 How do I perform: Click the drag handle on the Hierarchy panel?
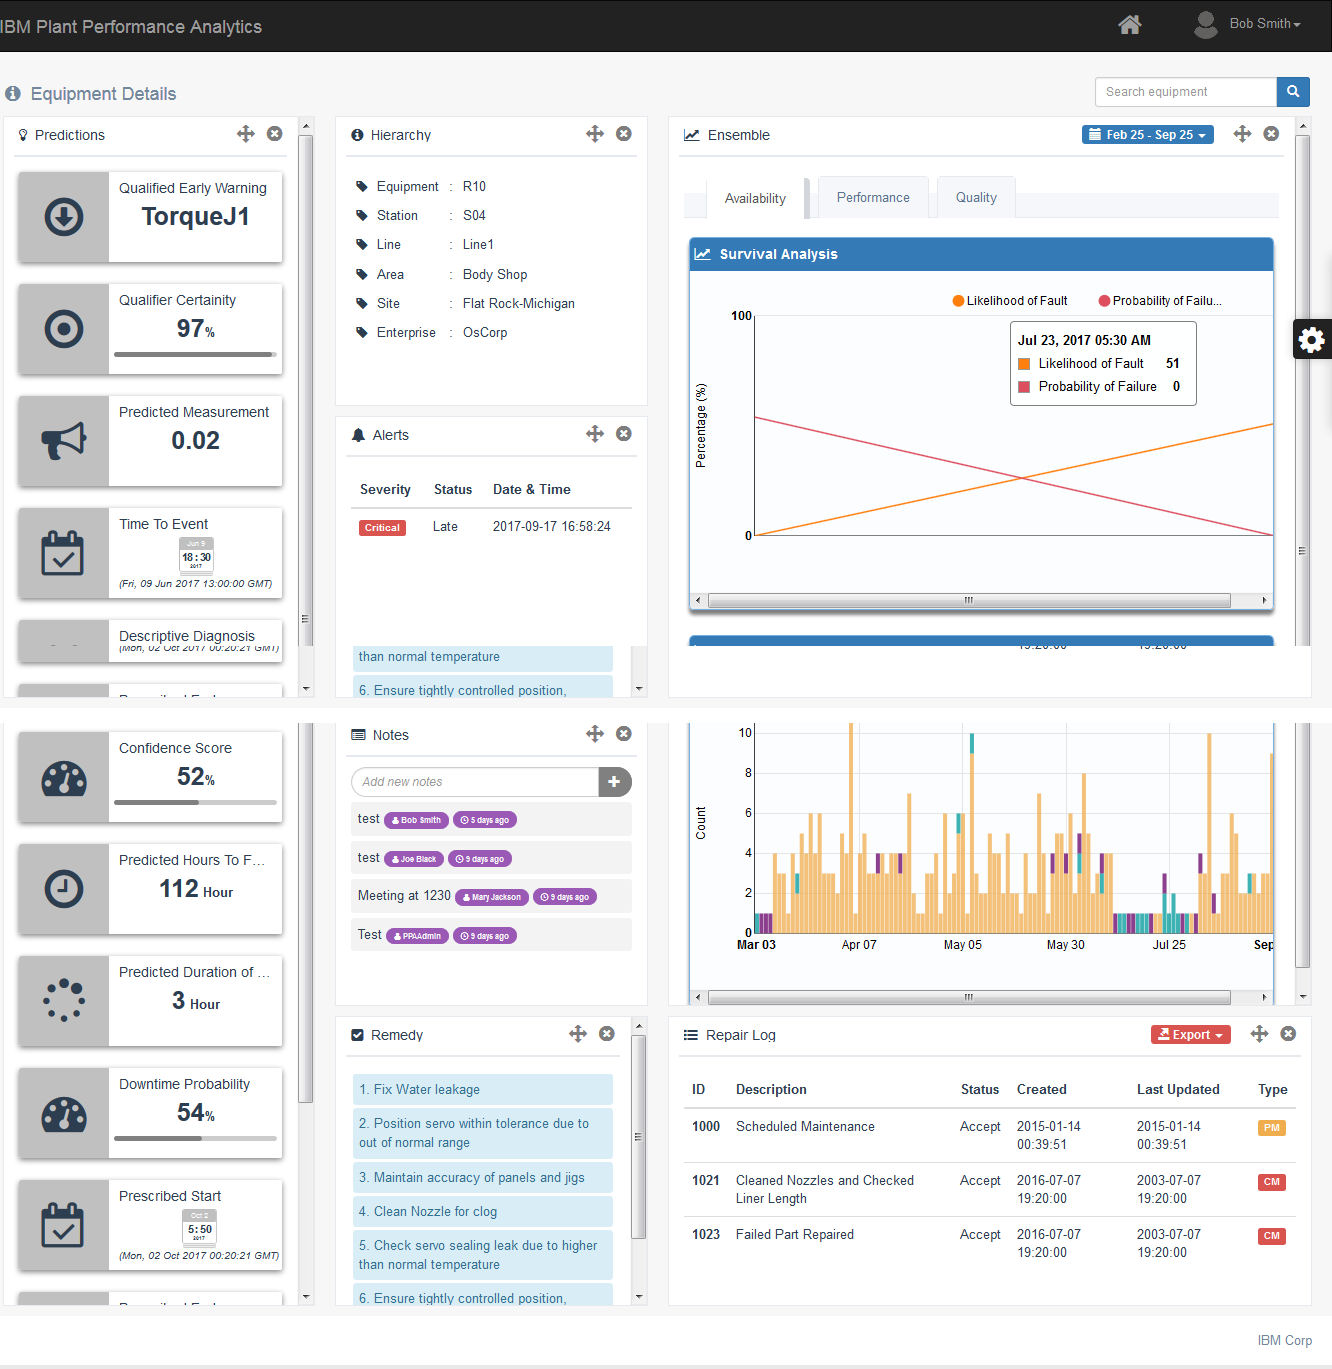pyautogui.click(x=594, y=133)
